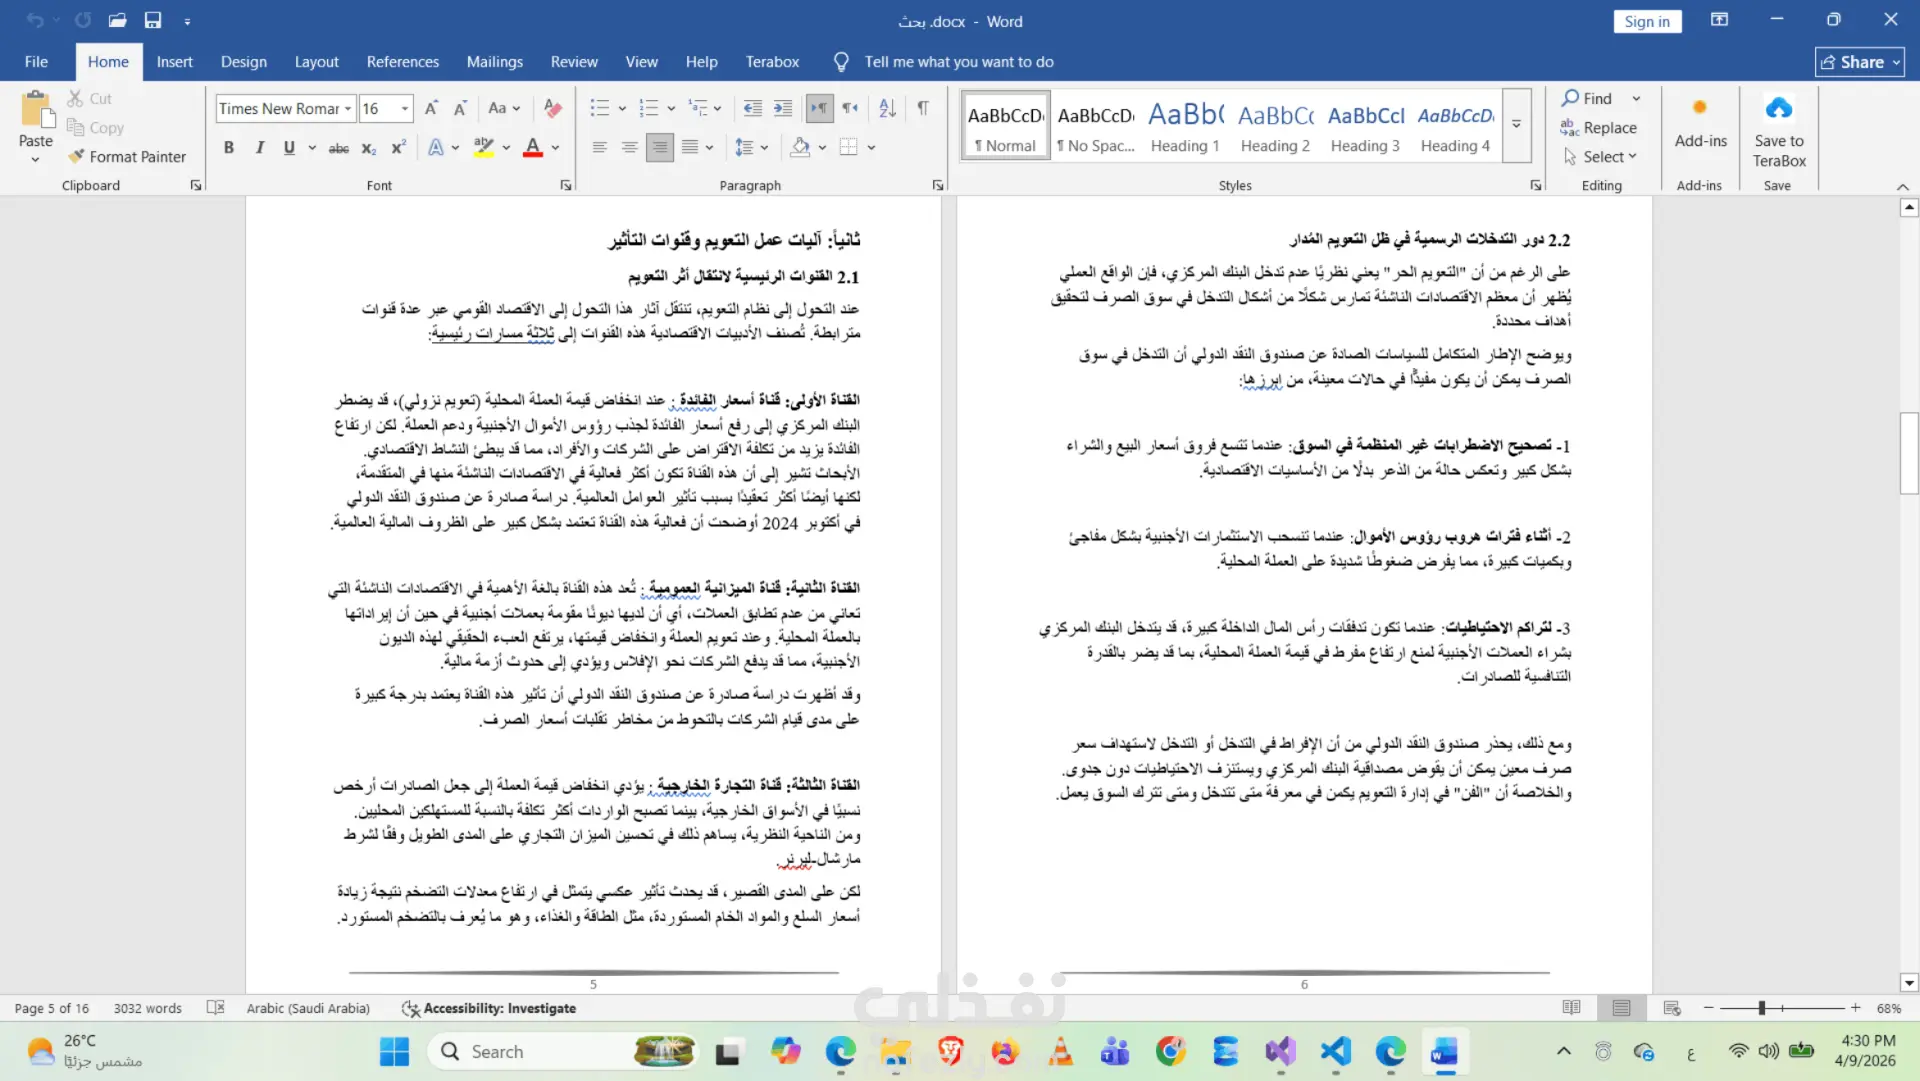Open the Select dropdown in Editing

click(x=1600, y=156)
